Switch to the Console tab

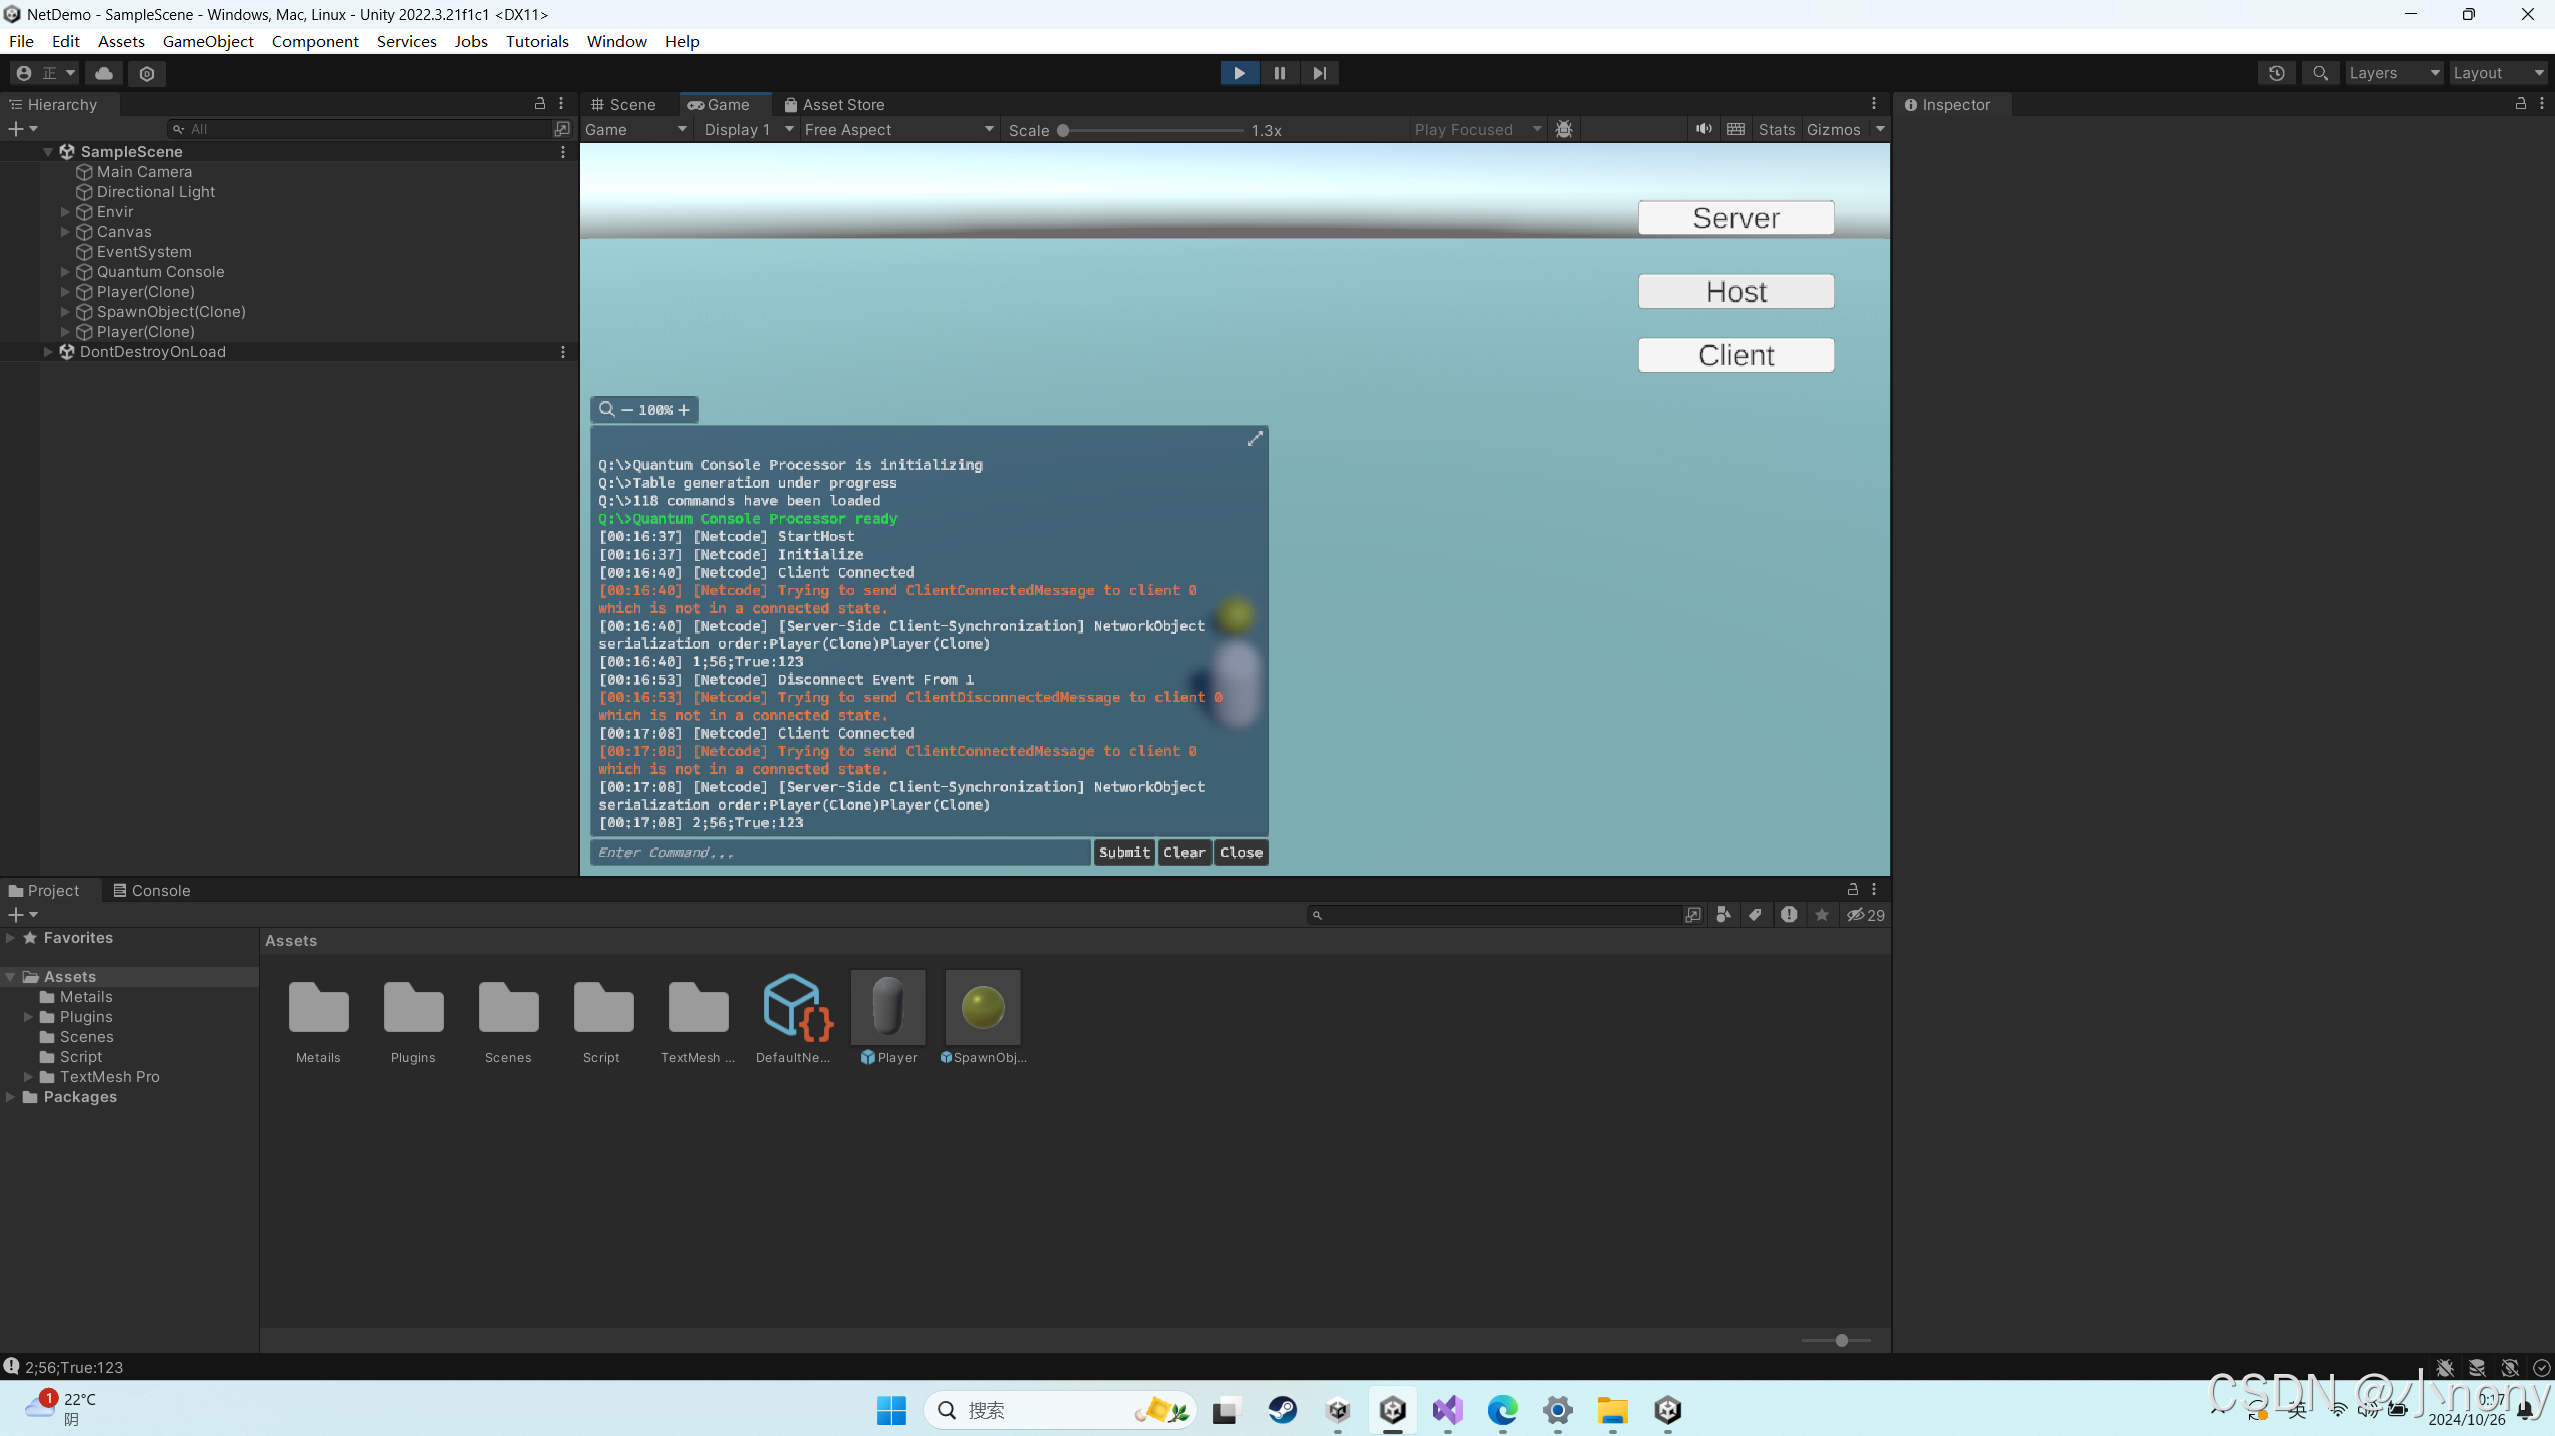pos(151,890)
